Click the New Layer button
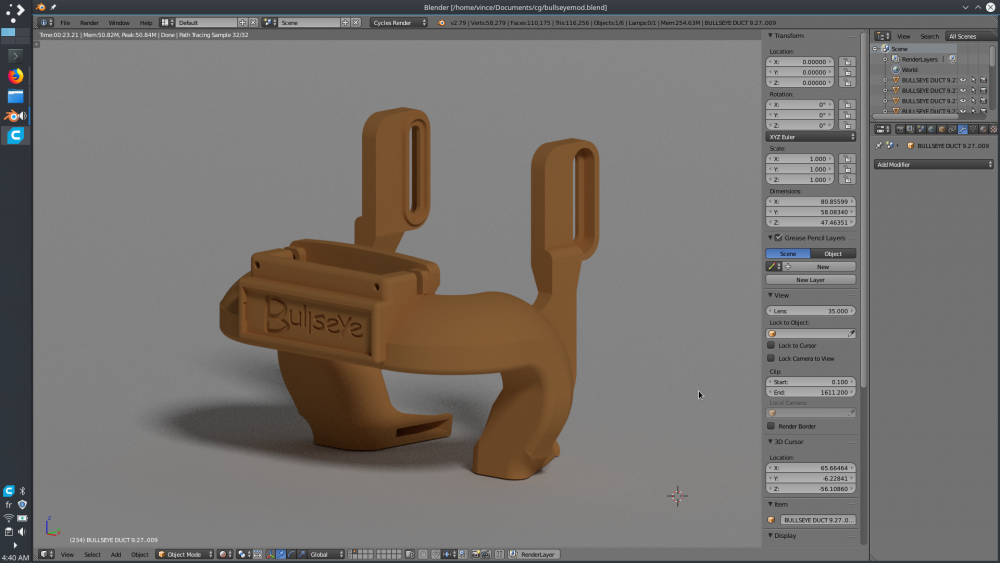Screen dimensions: 1000x563 click(811, 279)
